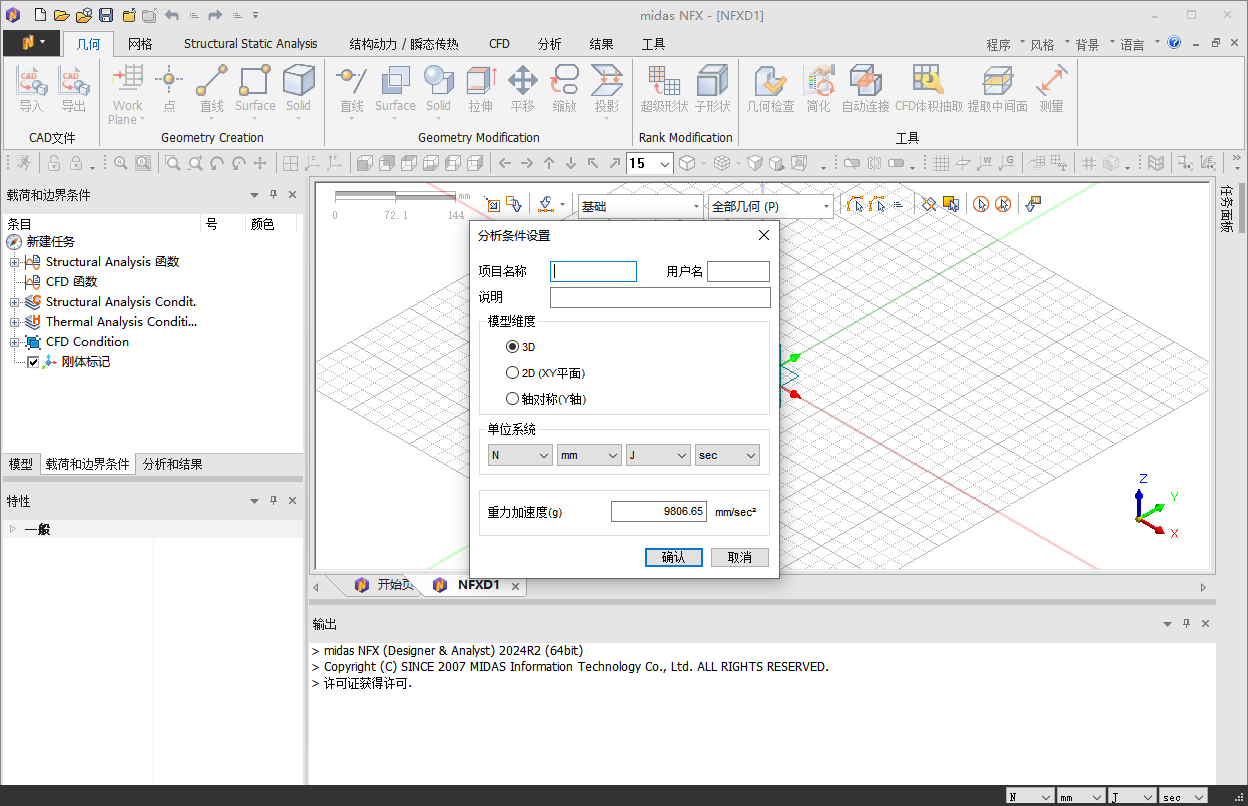1248x806 pixels.
Task: Open the time unit sec dropdown in dialog
Action: [x=727, y=455]
